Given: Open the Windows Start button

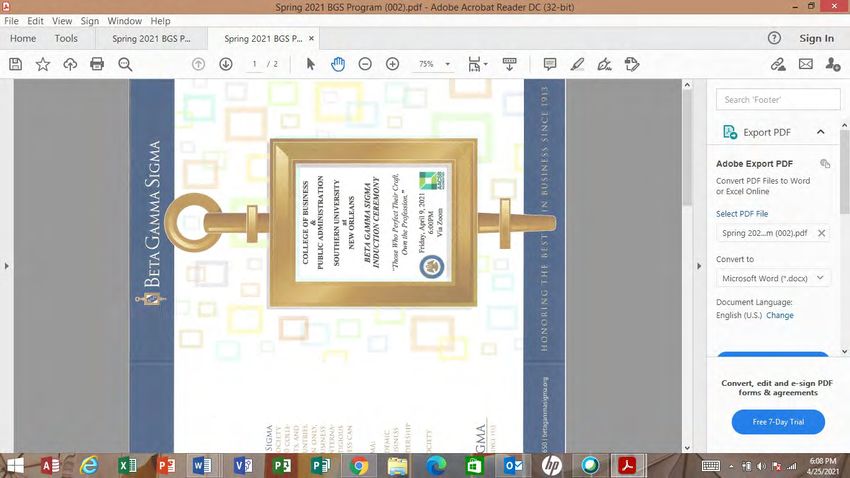Looking at the screenshot, I should pos(15,466).
